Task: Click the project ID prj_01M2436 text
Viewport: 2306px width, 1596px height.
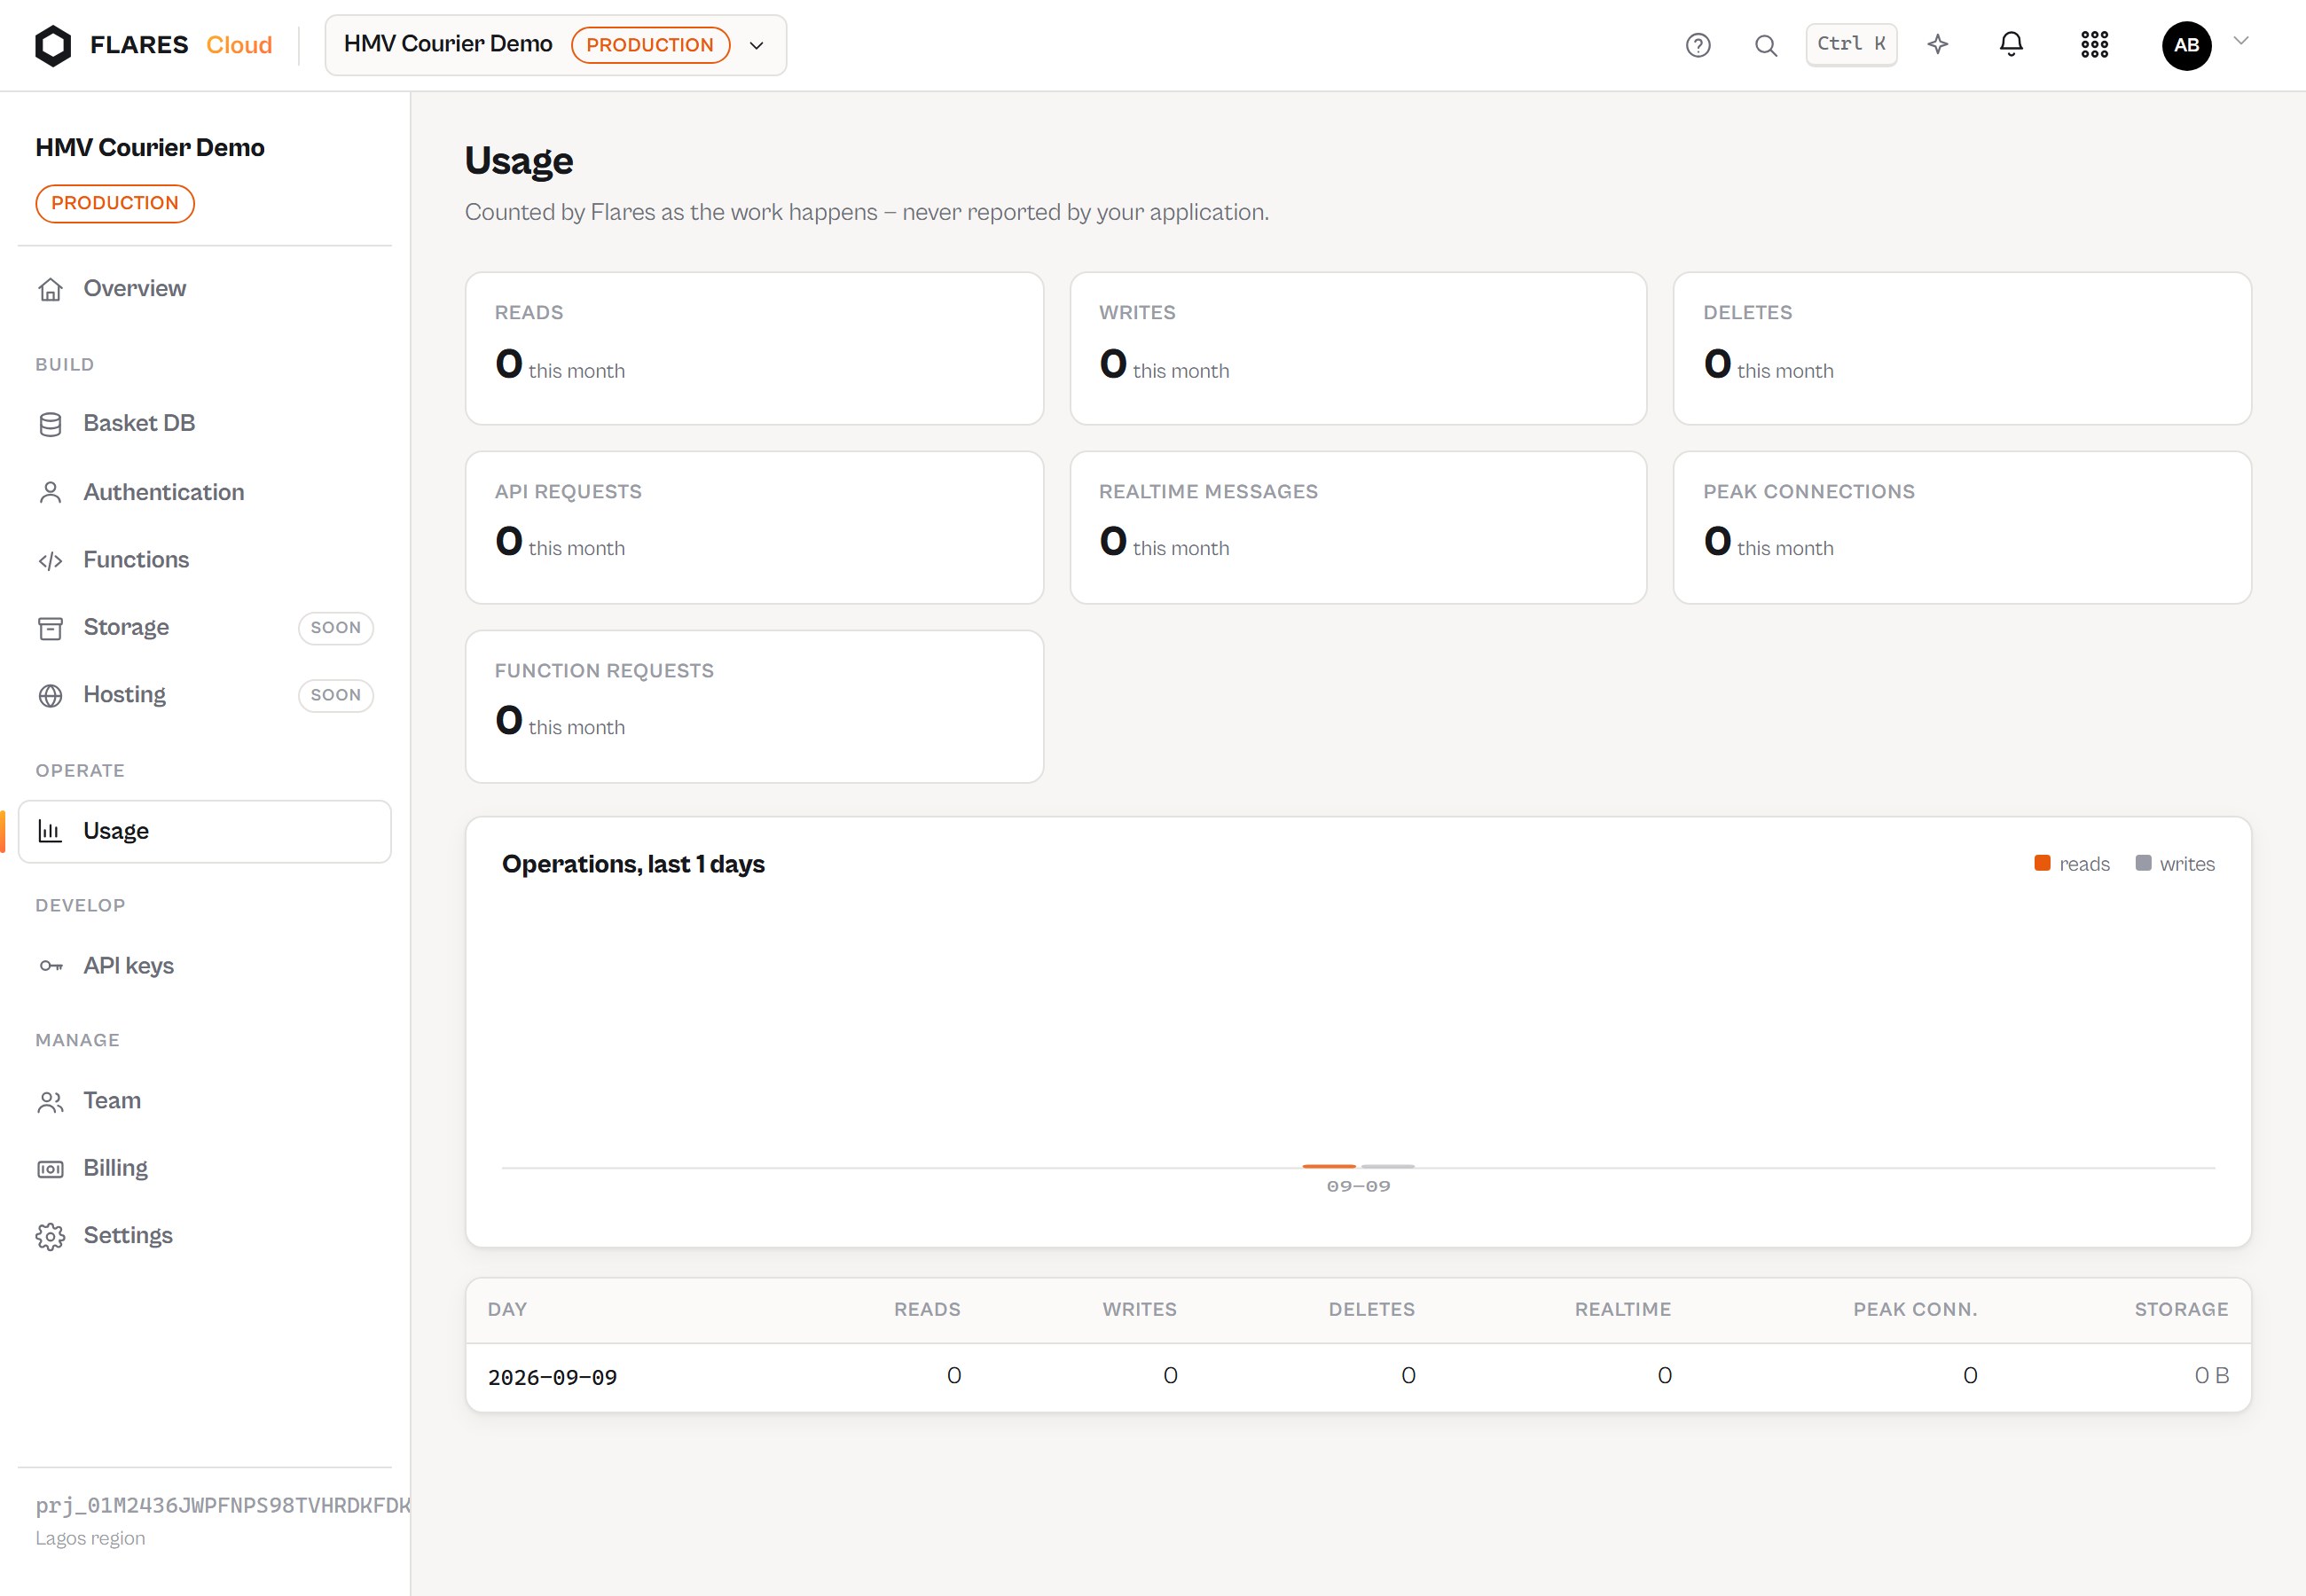Action: pyautogui.click(x=222, y=1505)
